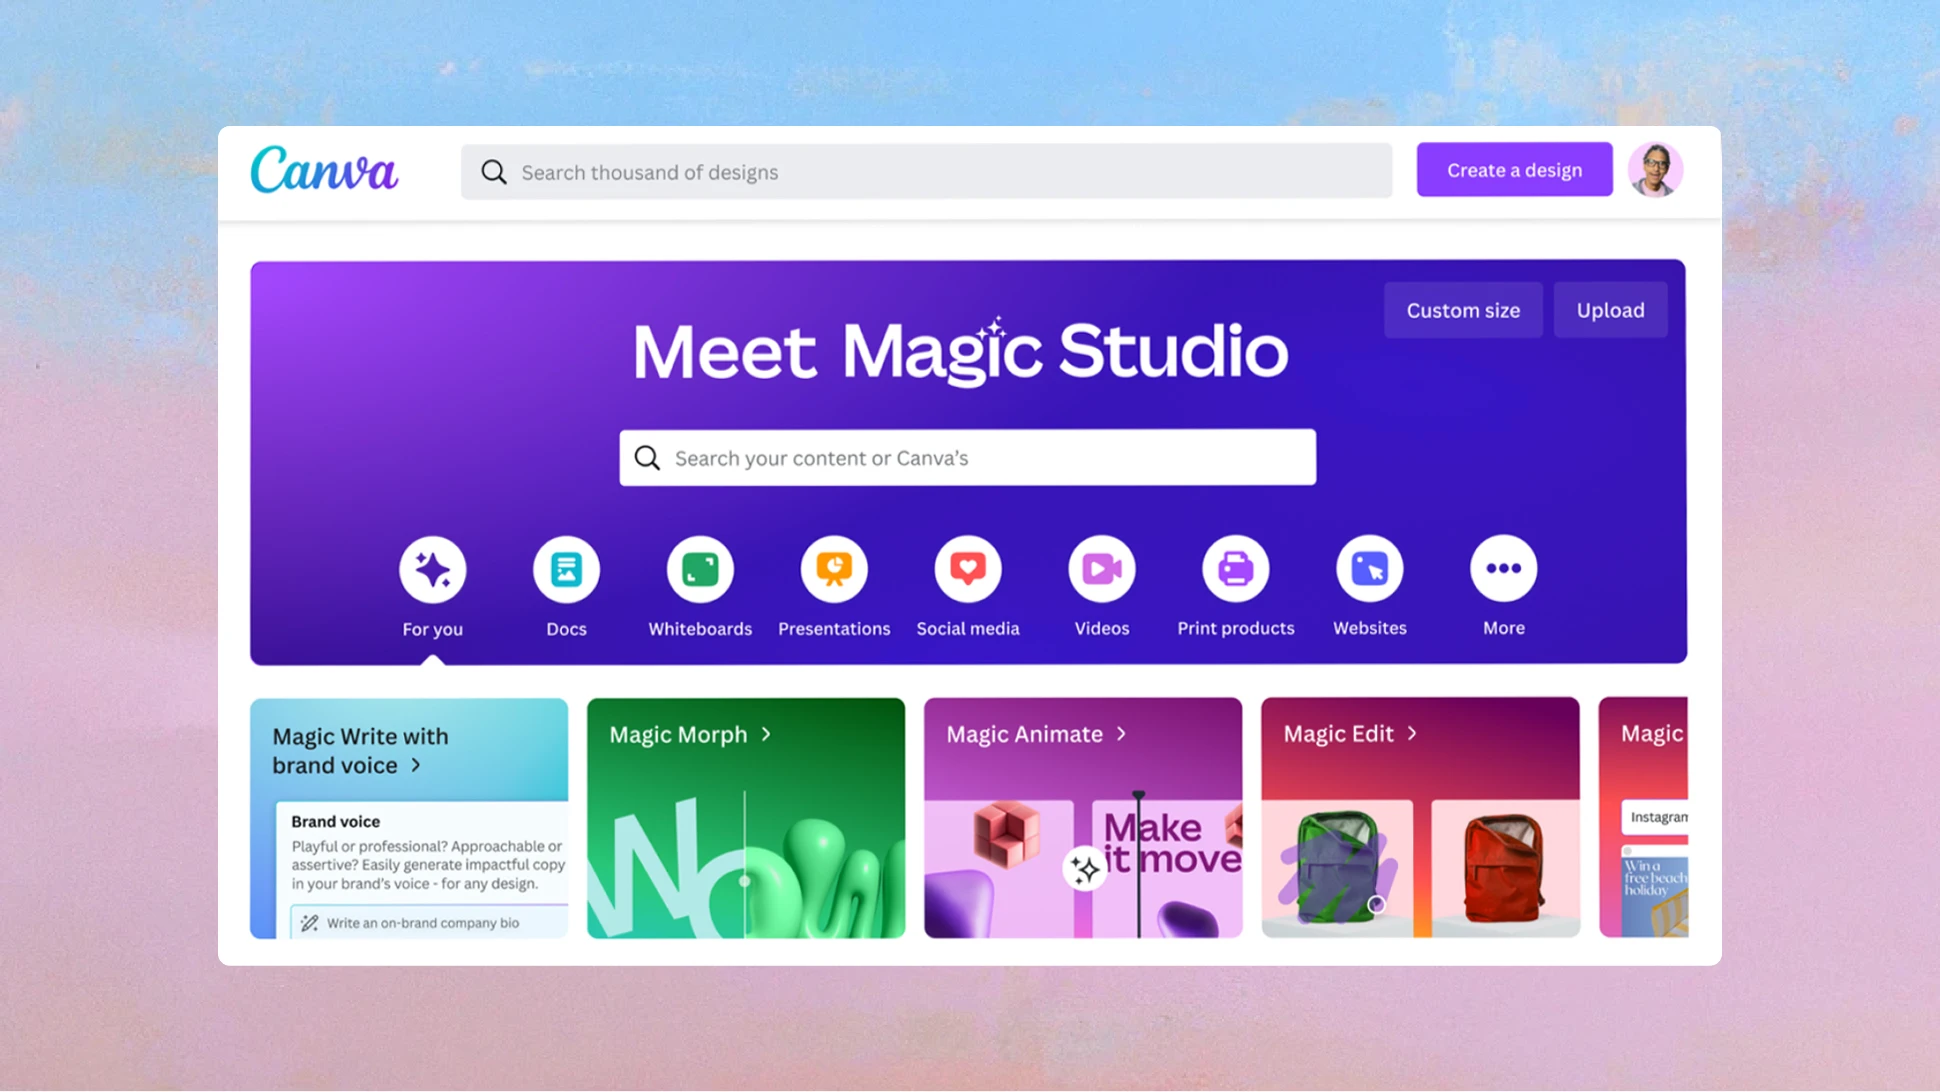
Task: Click the Upload button
Action: point(1610,309)
